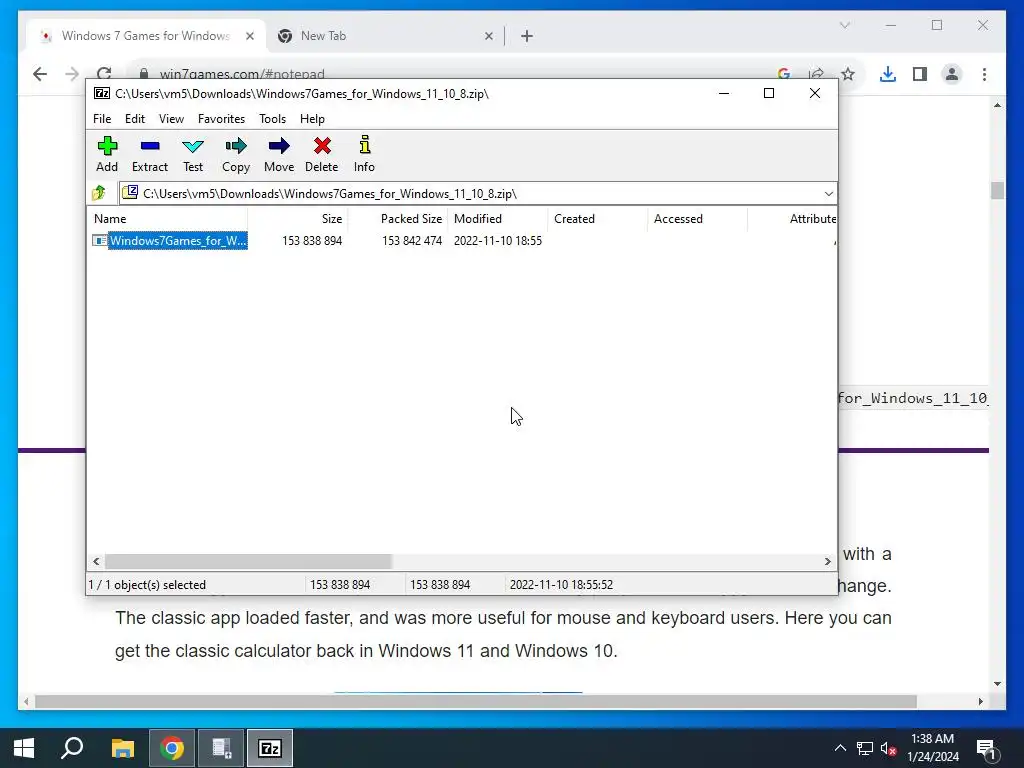This screenshot has height=768, width=1024.
Task: Open the View menu
Action: 171,119
